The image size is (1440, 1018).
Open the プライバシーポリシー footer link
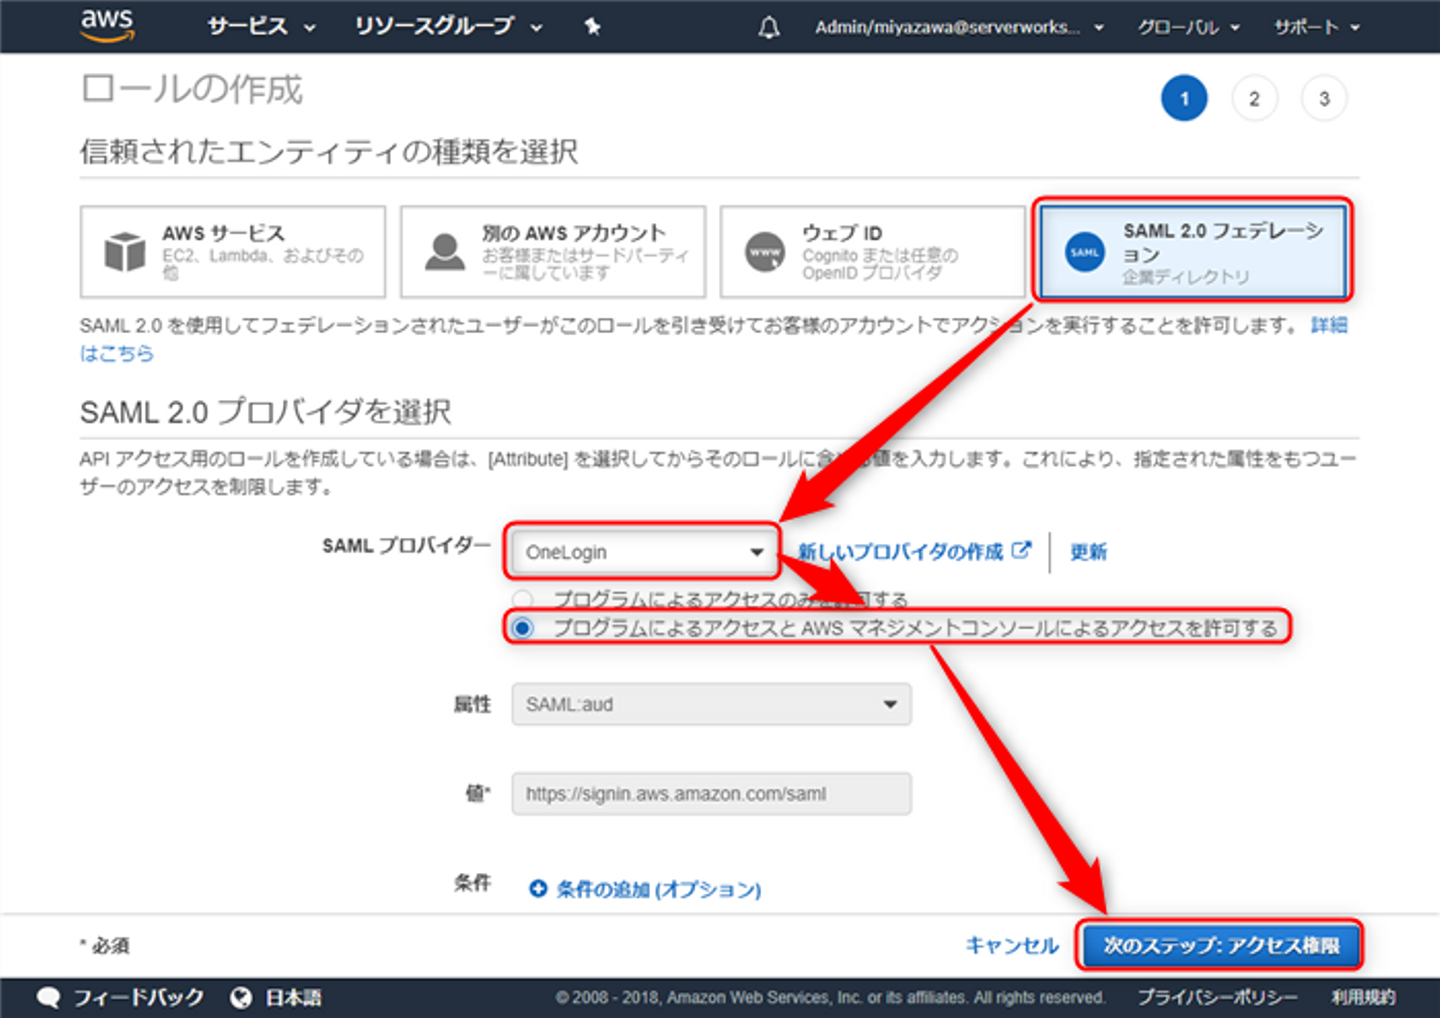(x=1218, y=997)
